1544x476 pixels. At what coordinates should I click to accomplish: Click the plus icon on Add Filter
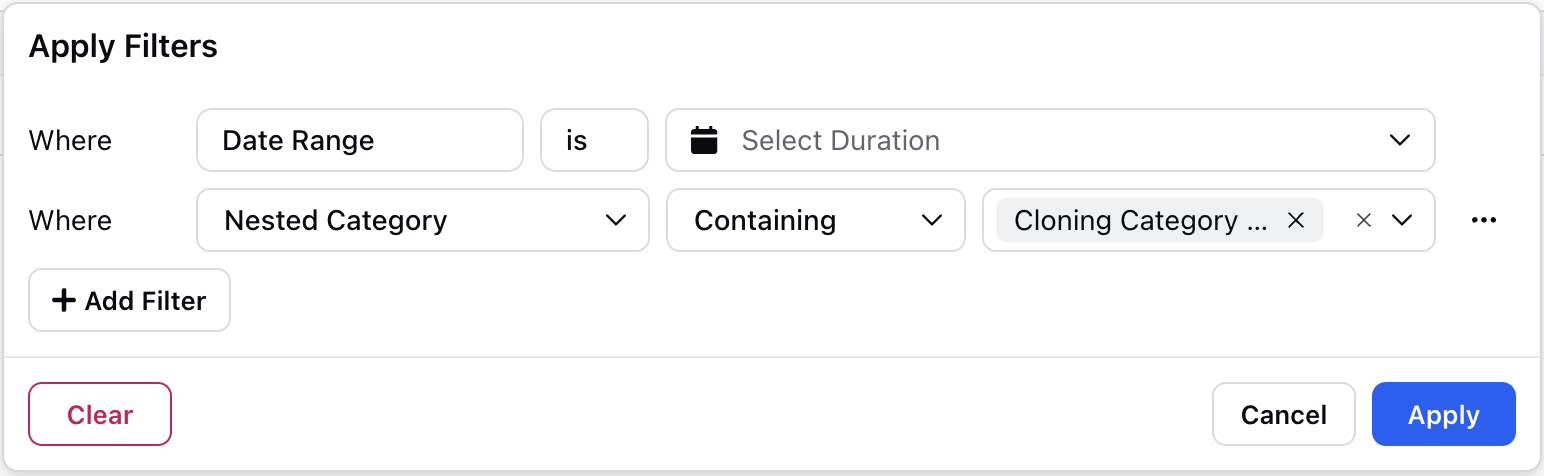[64, 300]
